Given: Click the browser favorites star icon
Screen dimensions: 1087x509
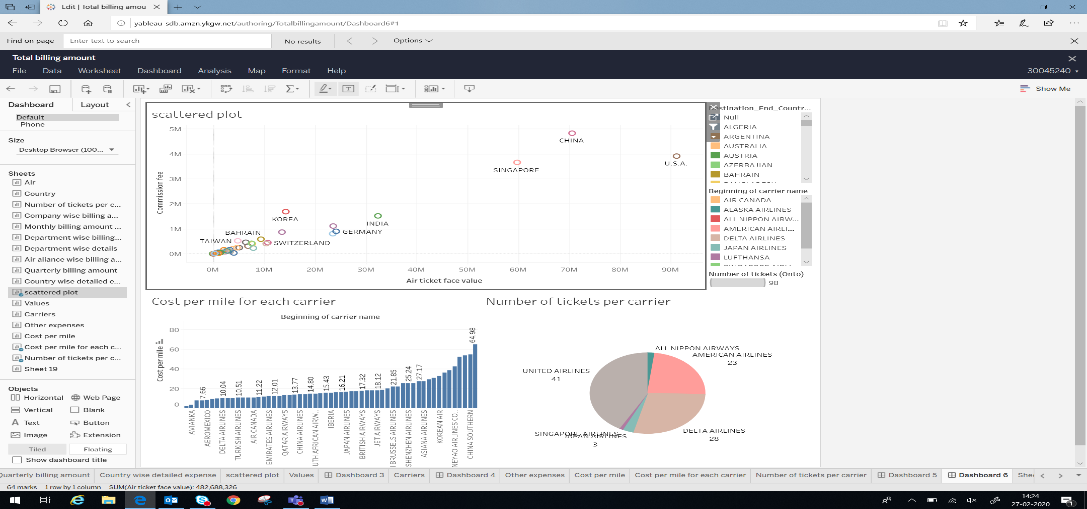Looking at the screenshot, I should (963, 23).
